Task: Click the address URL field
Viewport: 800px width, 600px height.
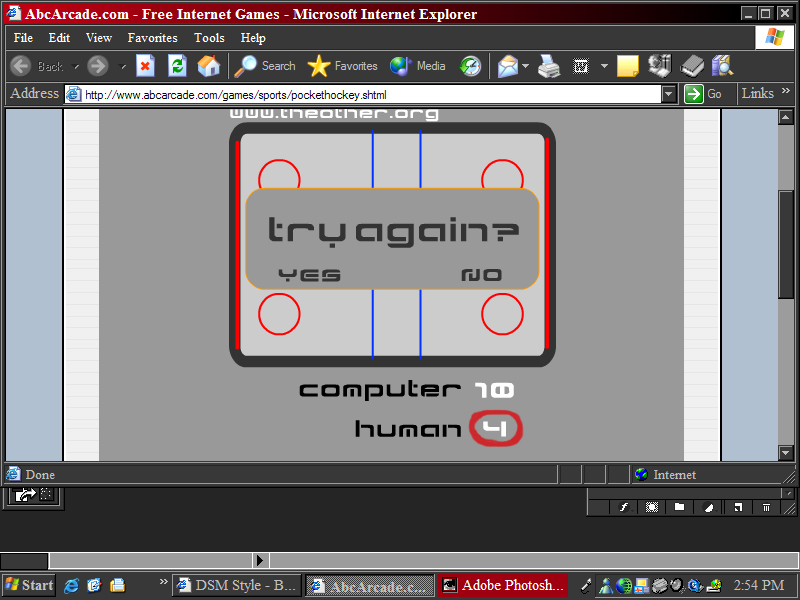Action: [x=370, y=95]
